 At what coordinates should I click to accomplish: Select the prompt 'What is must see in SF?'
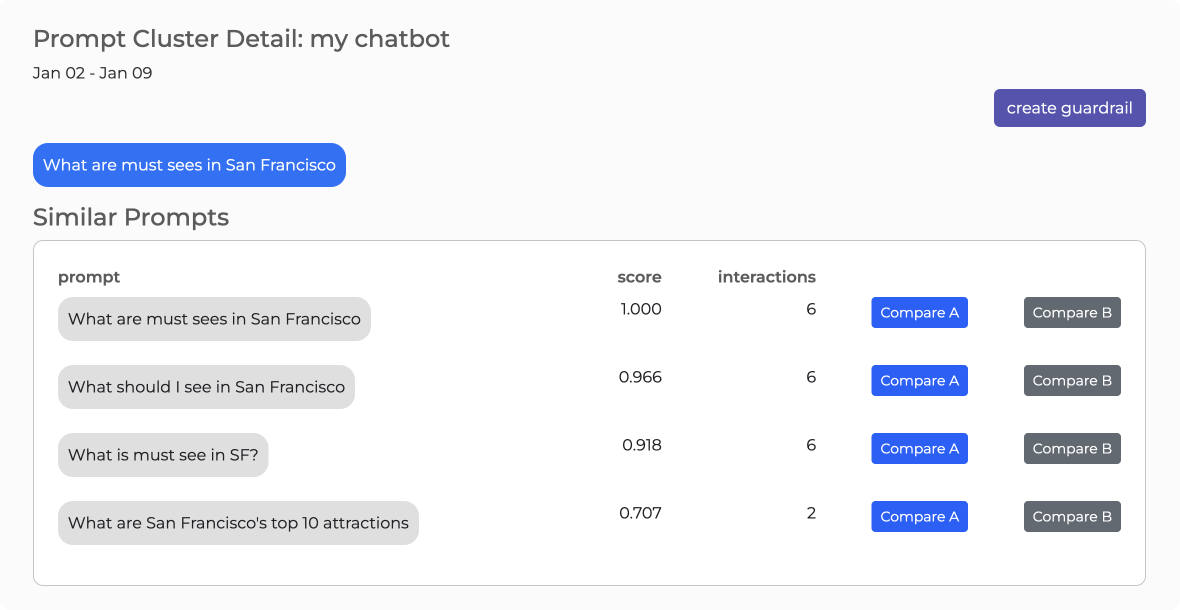[x=163, y=454]
